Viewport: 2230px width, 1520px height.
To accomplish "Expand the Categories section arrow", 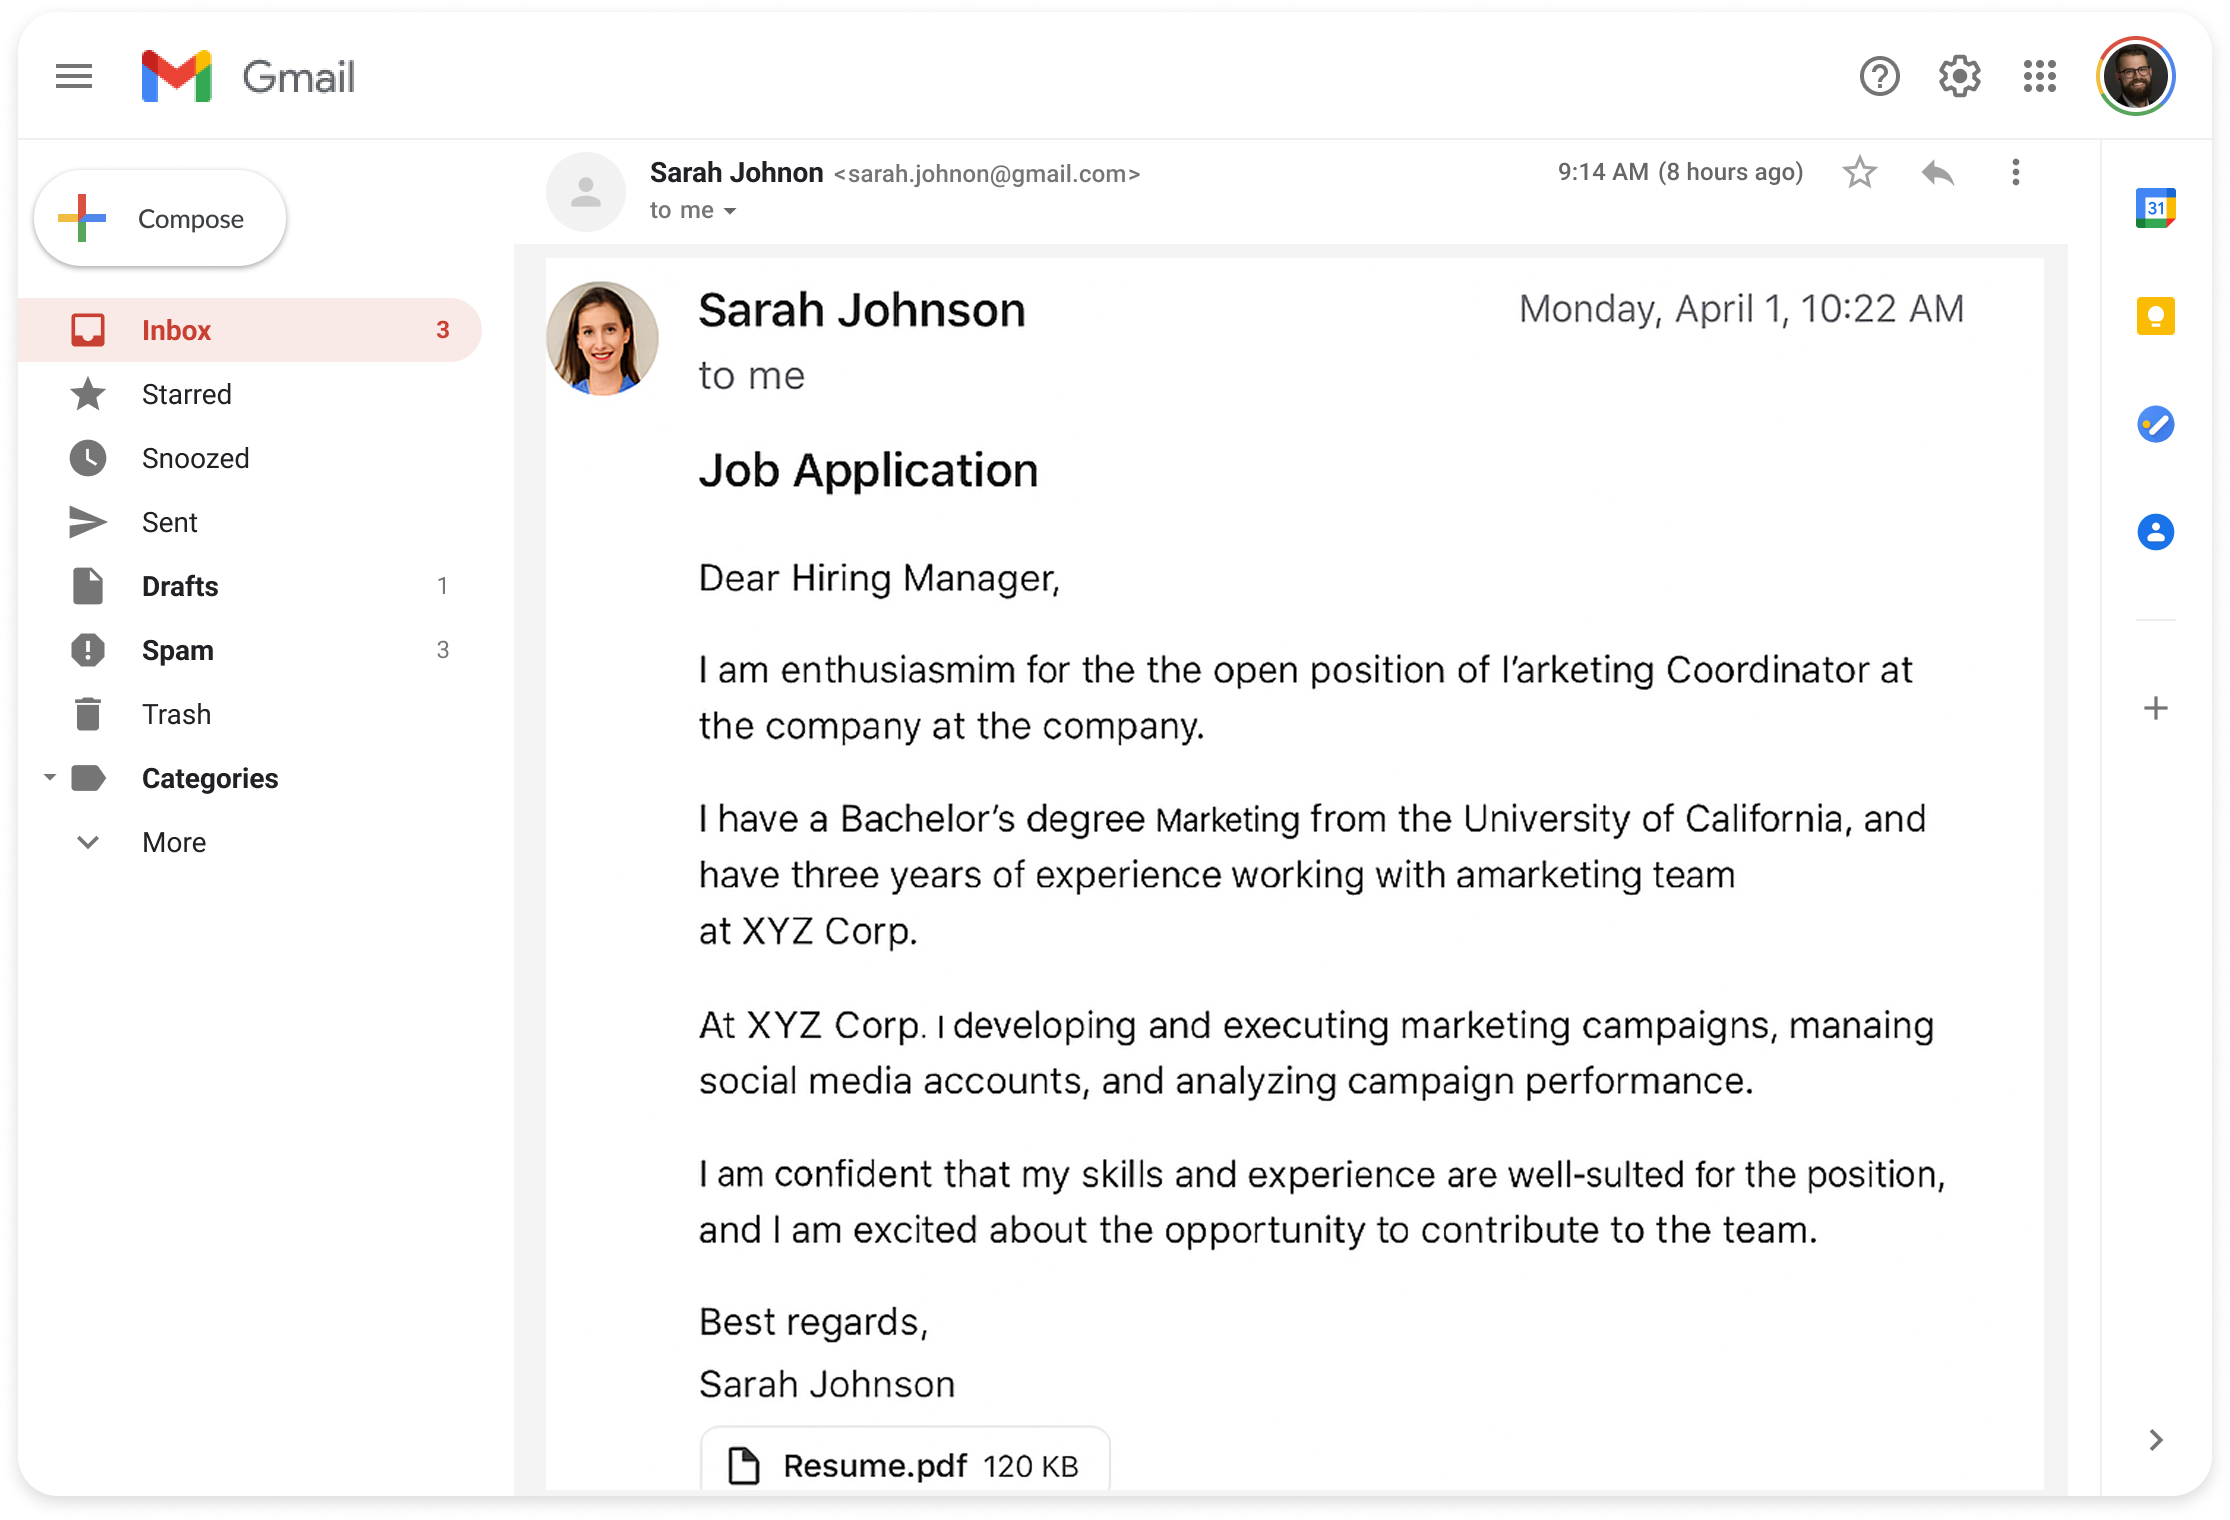I will (49, 777).
